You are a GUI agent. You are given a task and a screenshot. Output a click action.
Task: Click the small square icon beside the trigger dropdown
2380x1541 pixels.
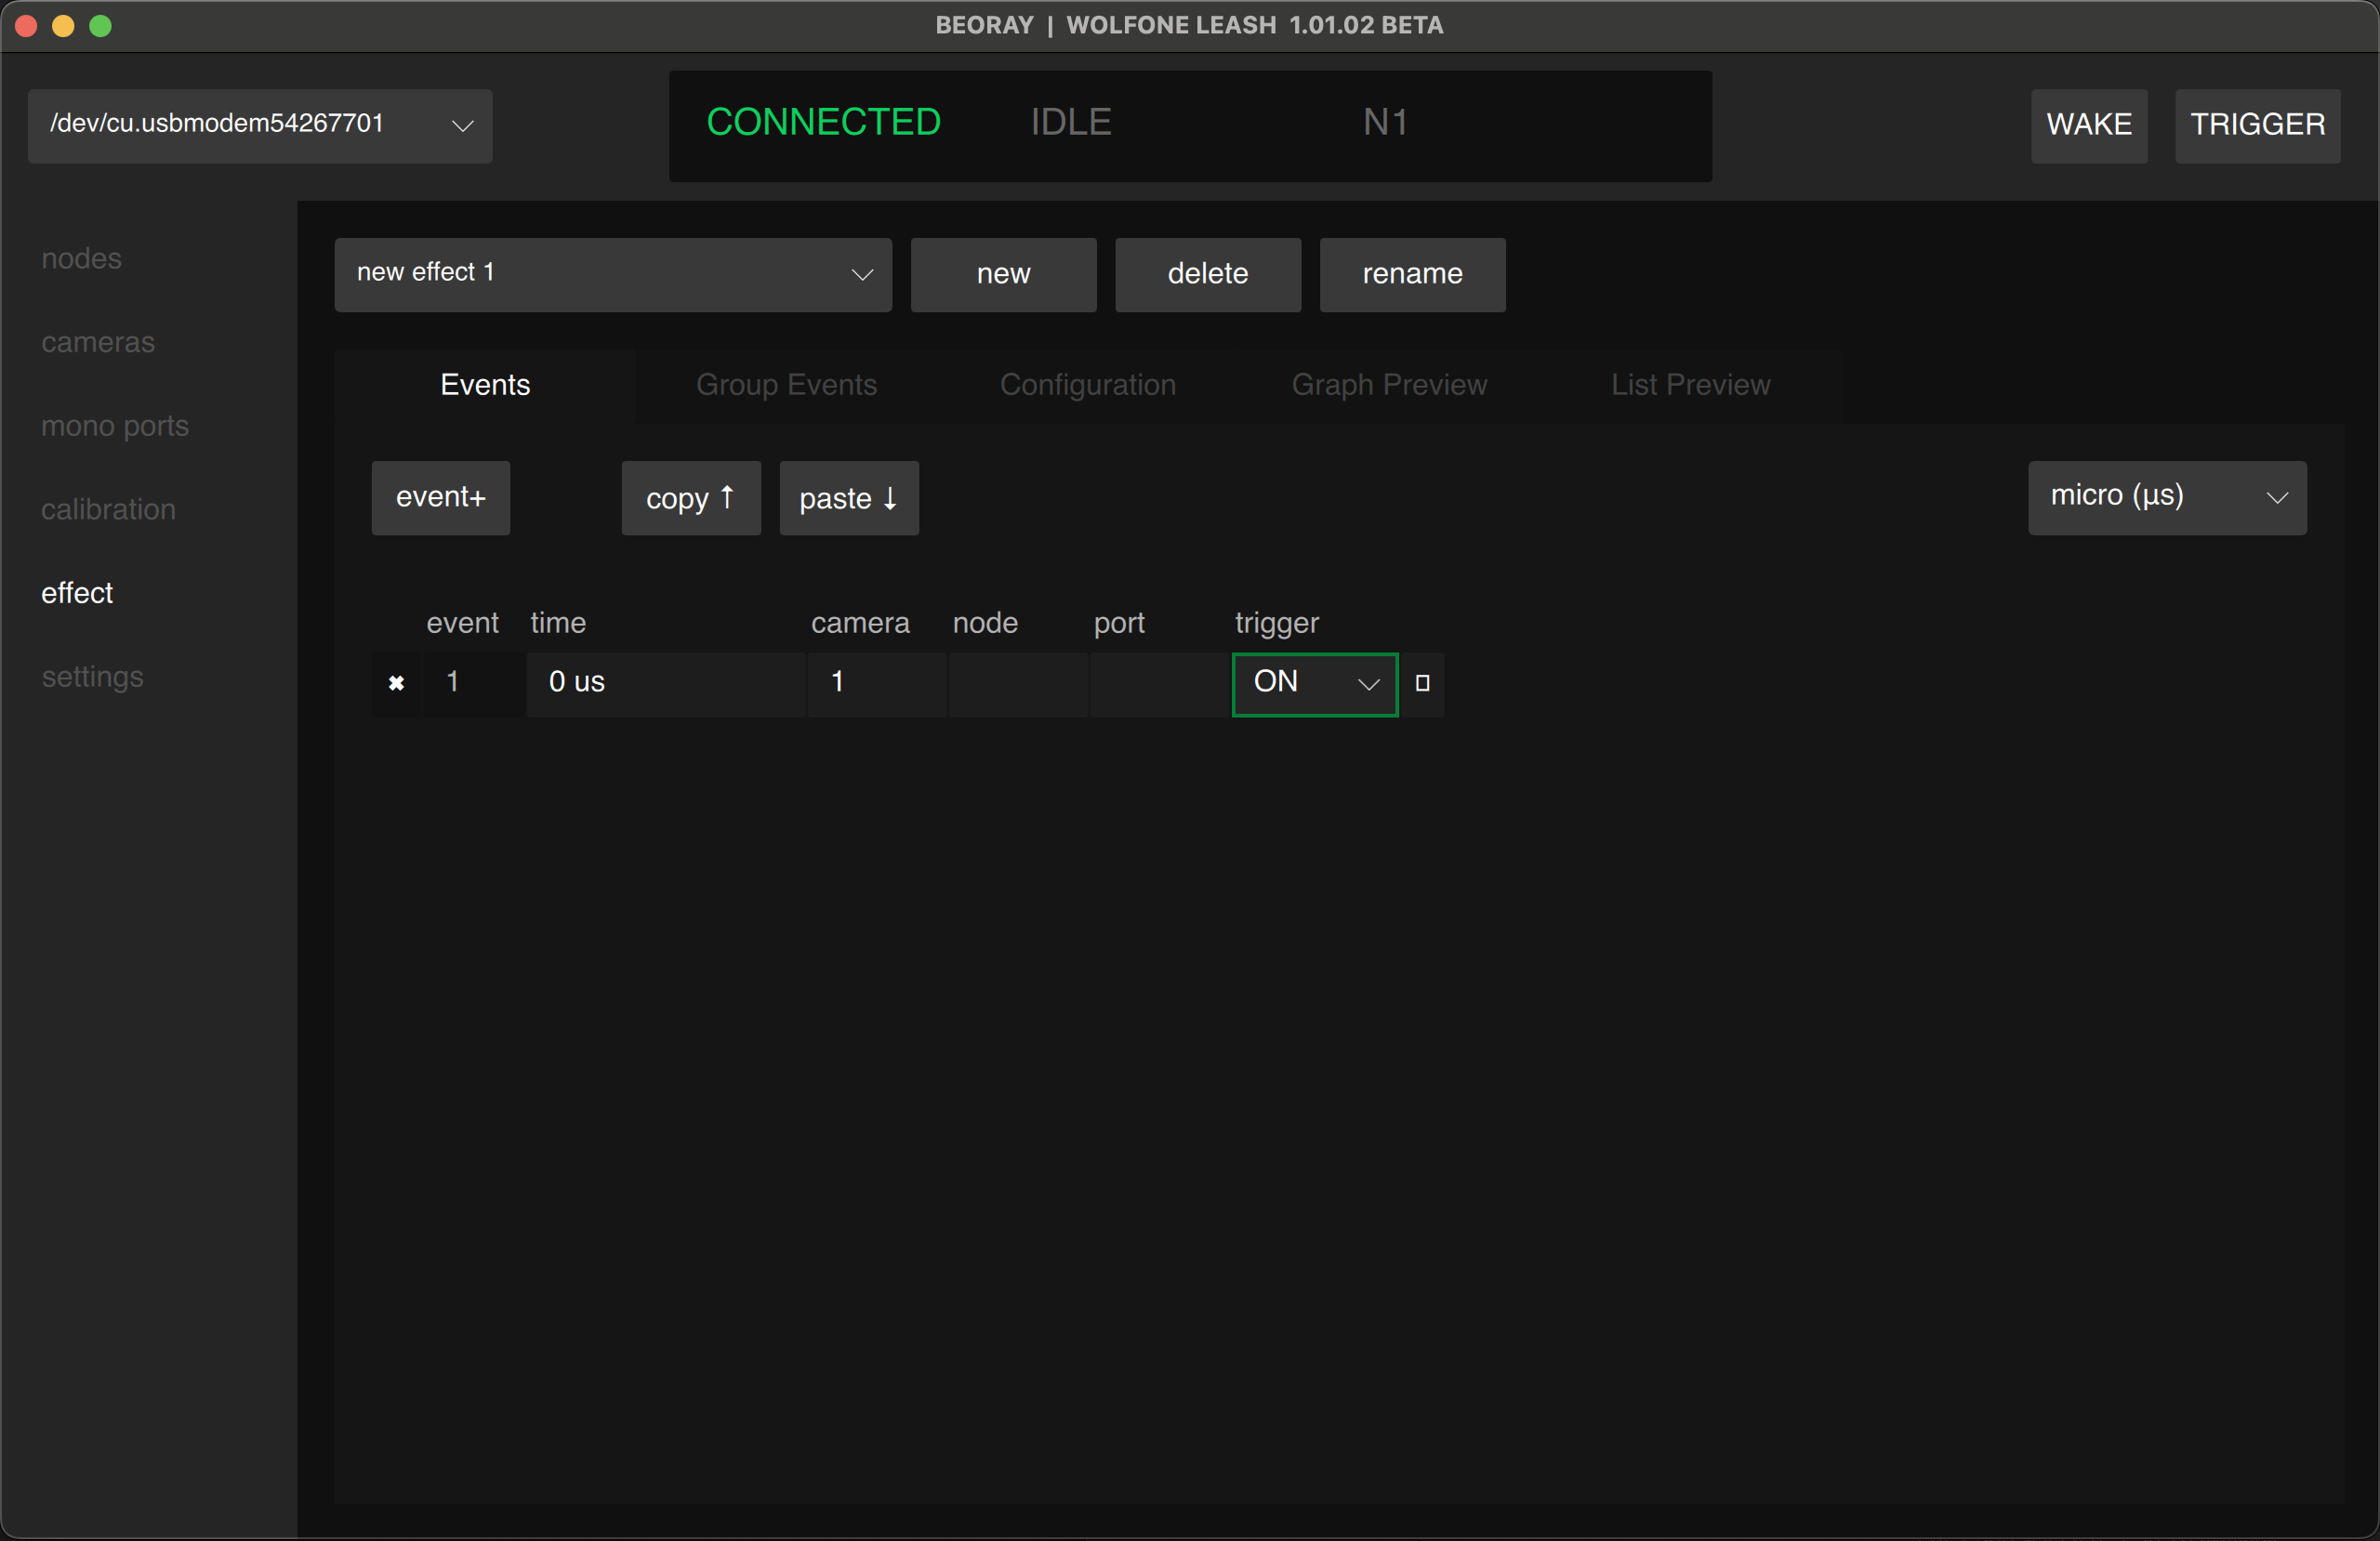1422,684
